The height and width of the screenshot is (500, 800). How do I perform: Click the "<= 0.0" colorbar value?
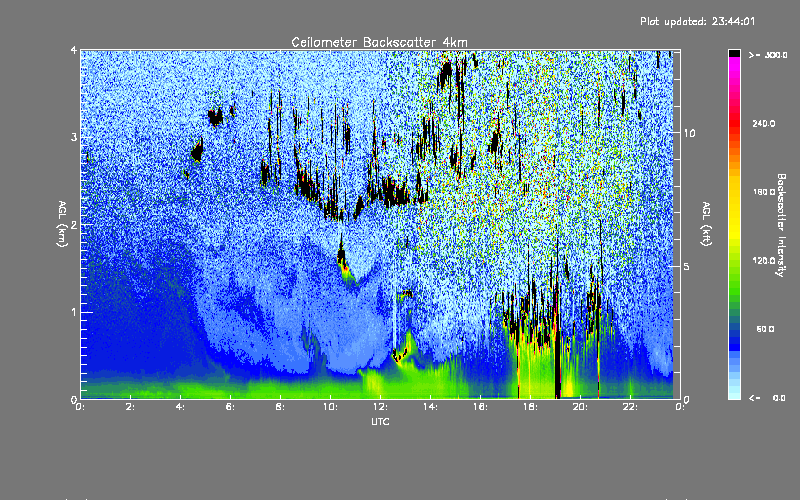[x=767, y=398]
